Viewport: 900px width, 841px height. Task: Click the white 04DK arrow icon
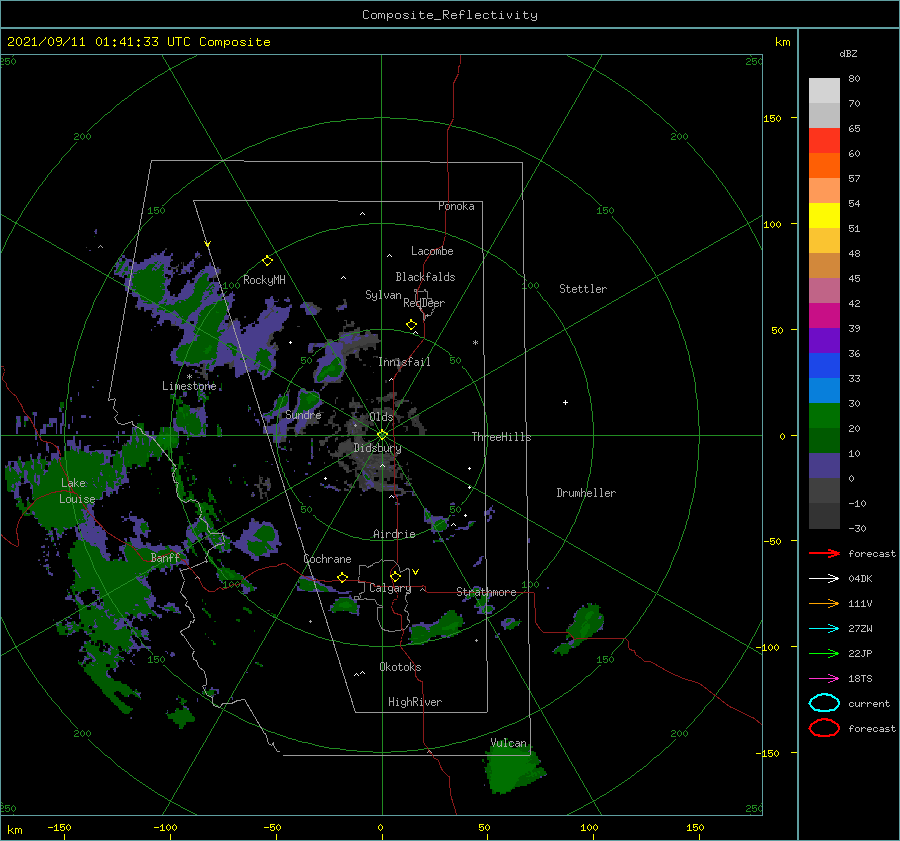click(824, 579)
